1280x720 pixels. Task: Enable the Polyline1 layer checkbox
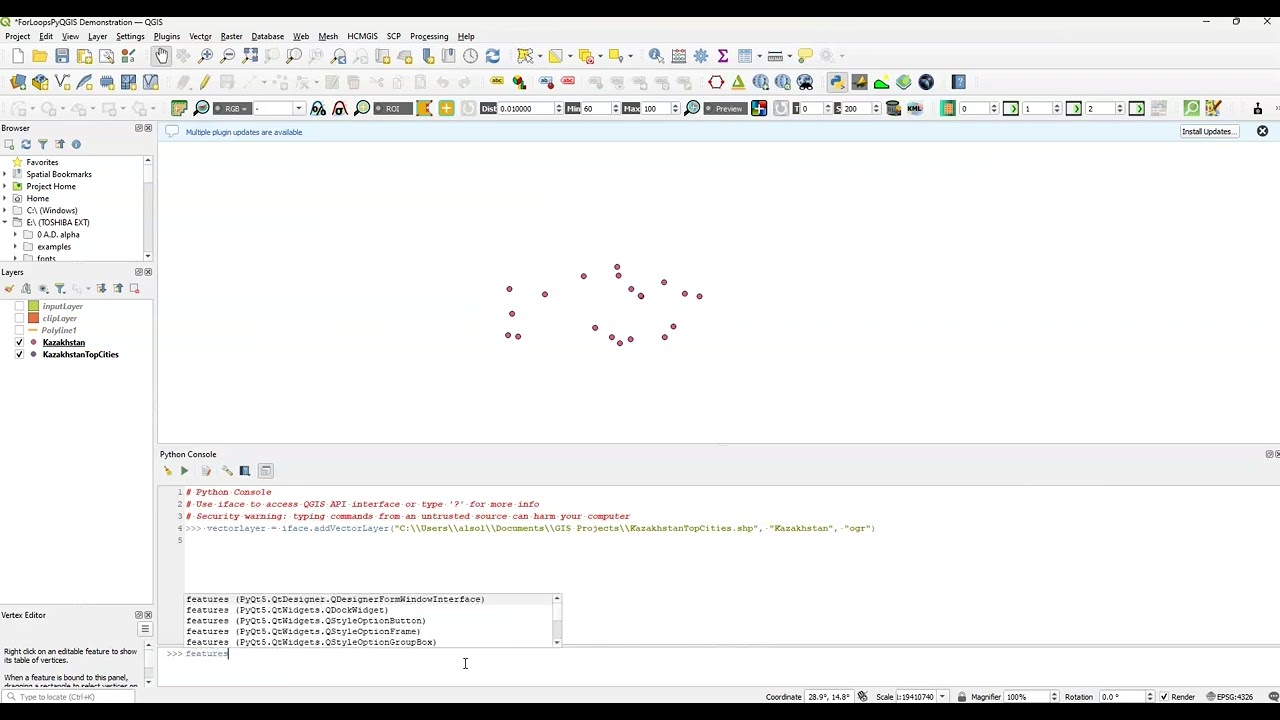(19, 330)
